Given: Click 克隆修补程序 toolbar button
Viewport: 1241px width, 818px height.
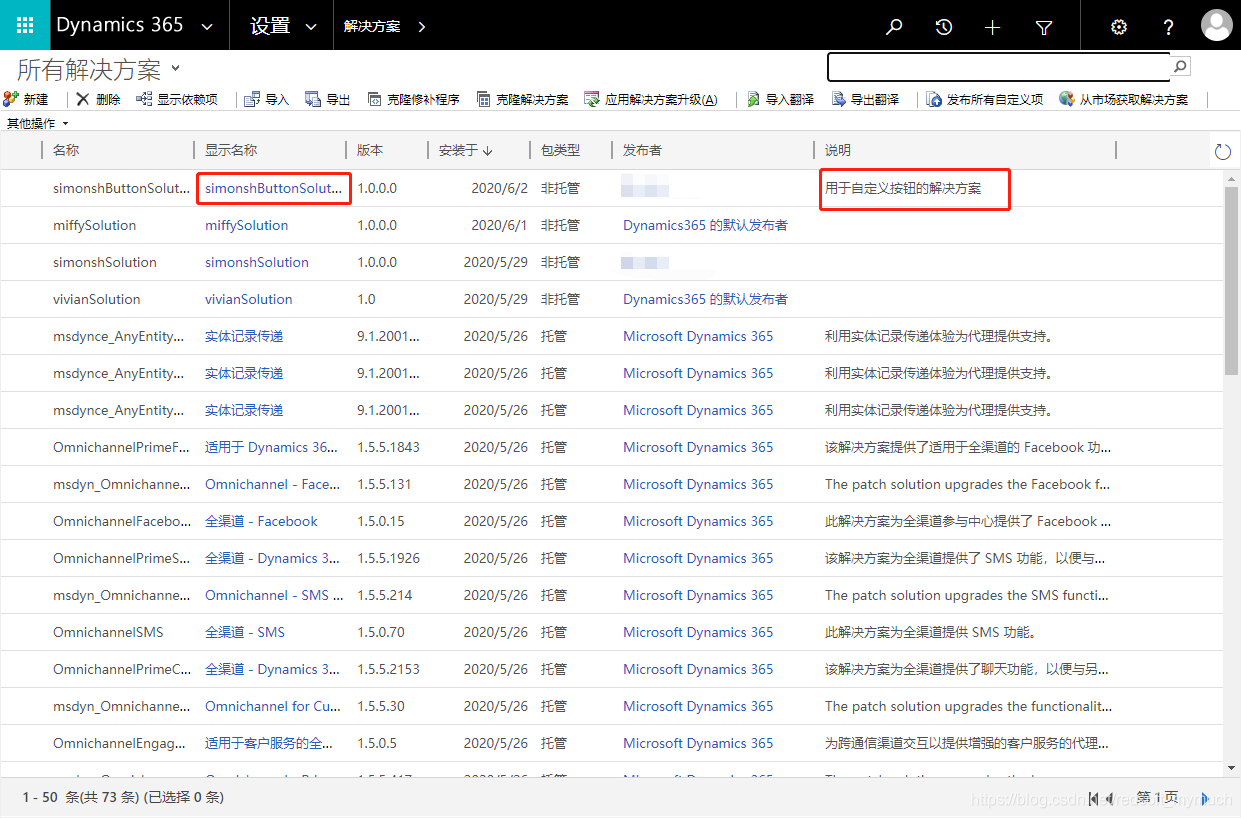Looking at the screenshot, I should tap(414, 99).
